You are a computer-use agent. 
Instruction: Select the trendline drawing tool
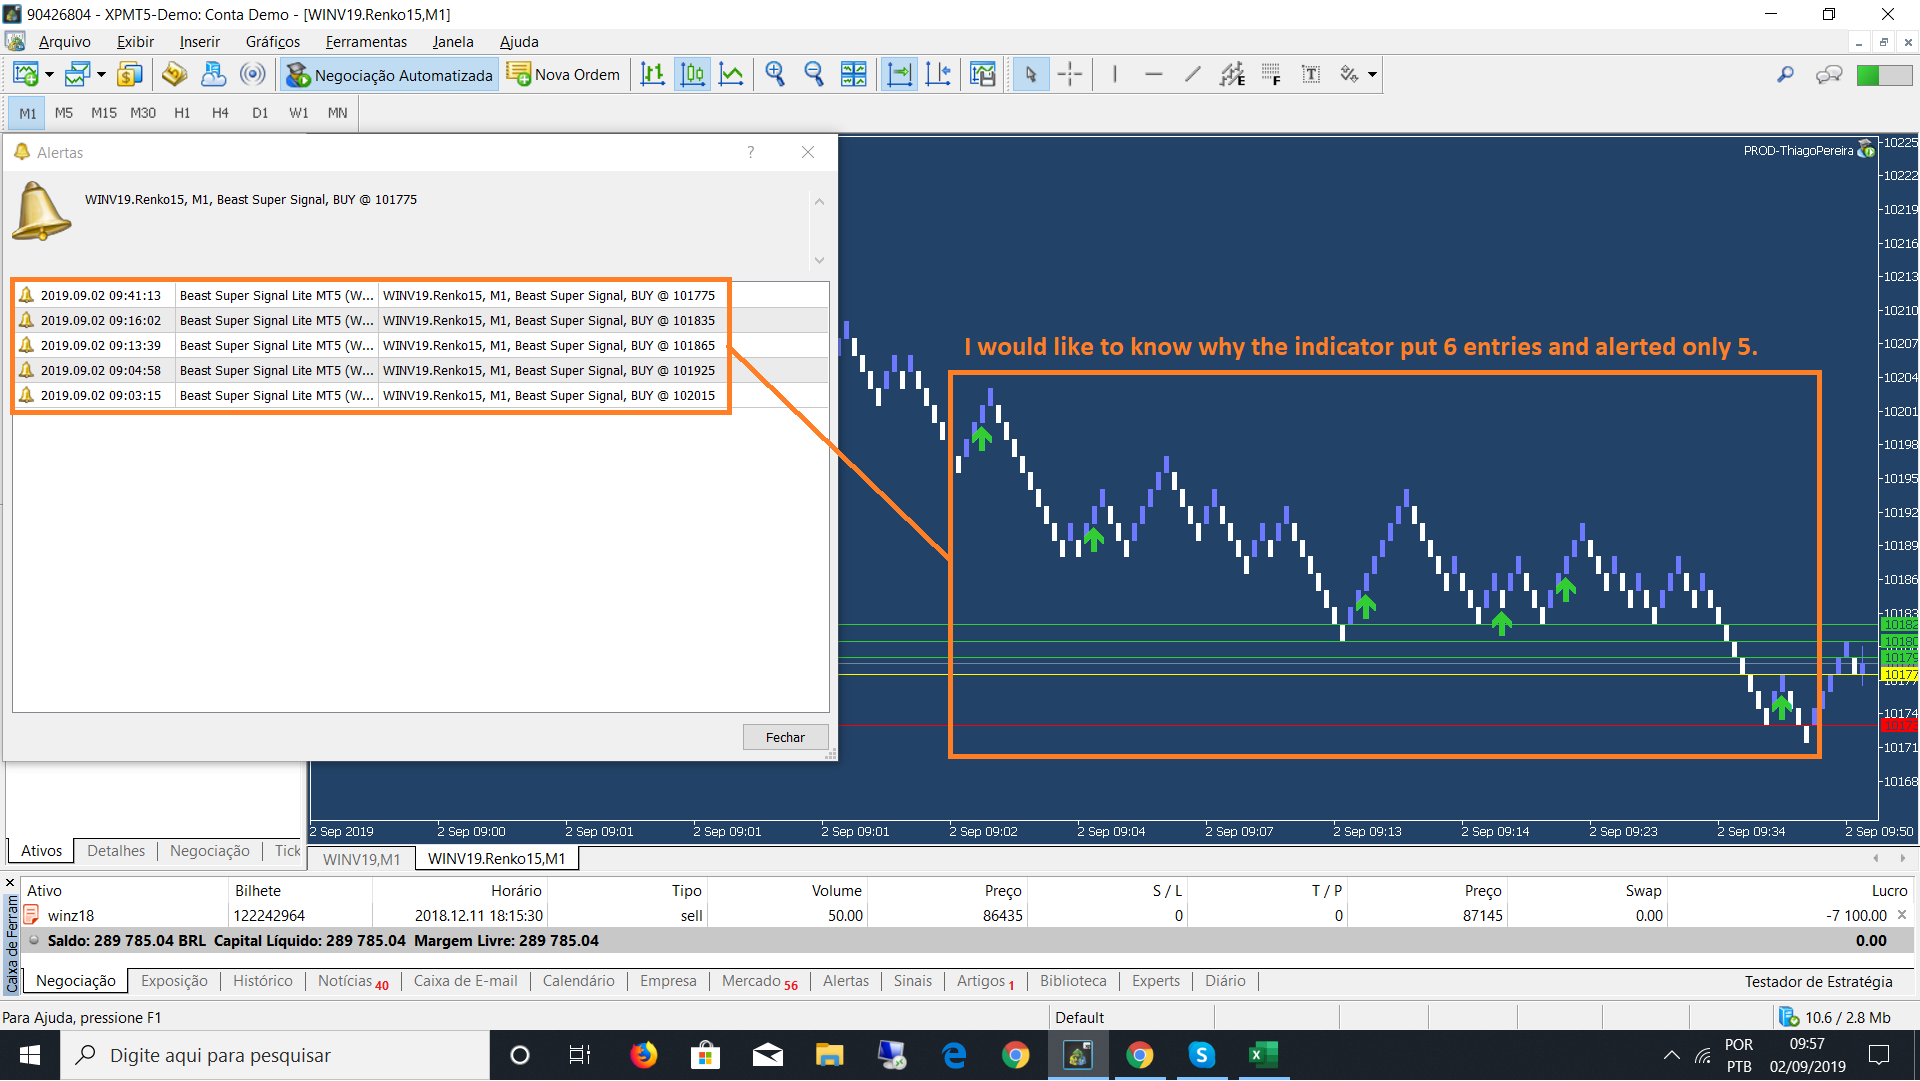pos(1192,75)
